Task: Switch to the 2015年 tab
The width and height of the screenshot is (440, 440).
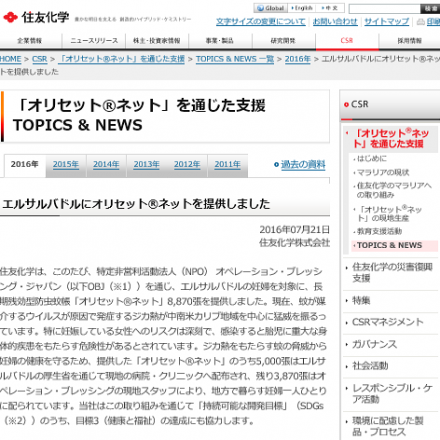Action: 66,165
